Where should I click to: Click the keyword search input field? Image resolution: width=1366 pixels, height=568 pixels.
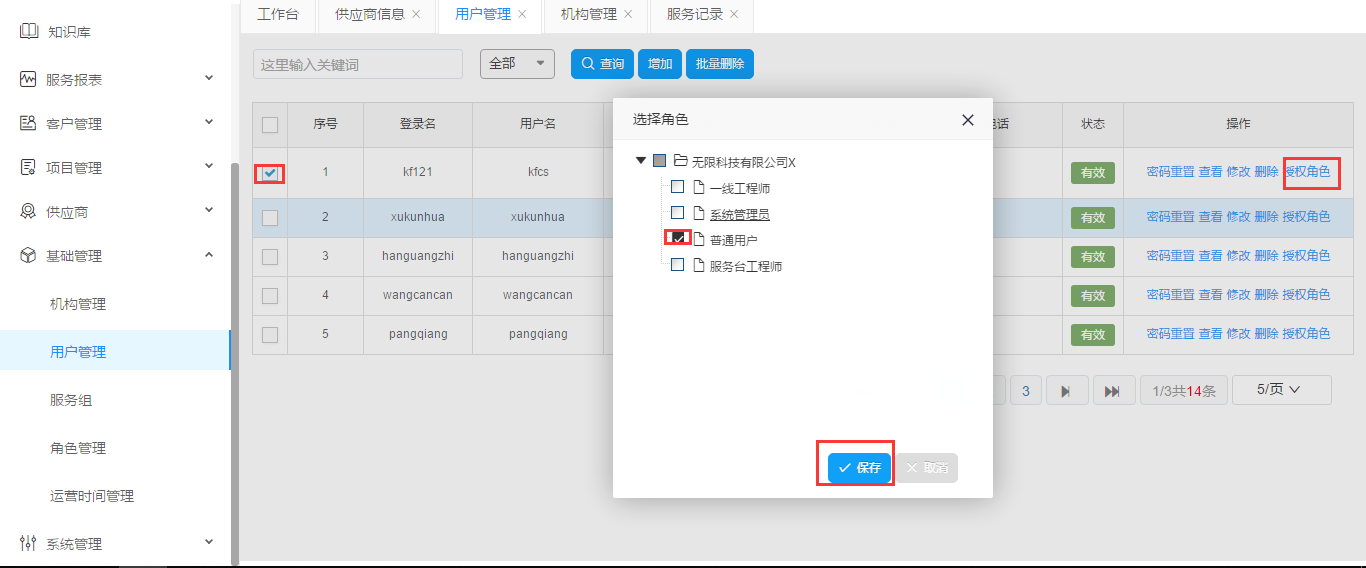click(x=357, y=64)
